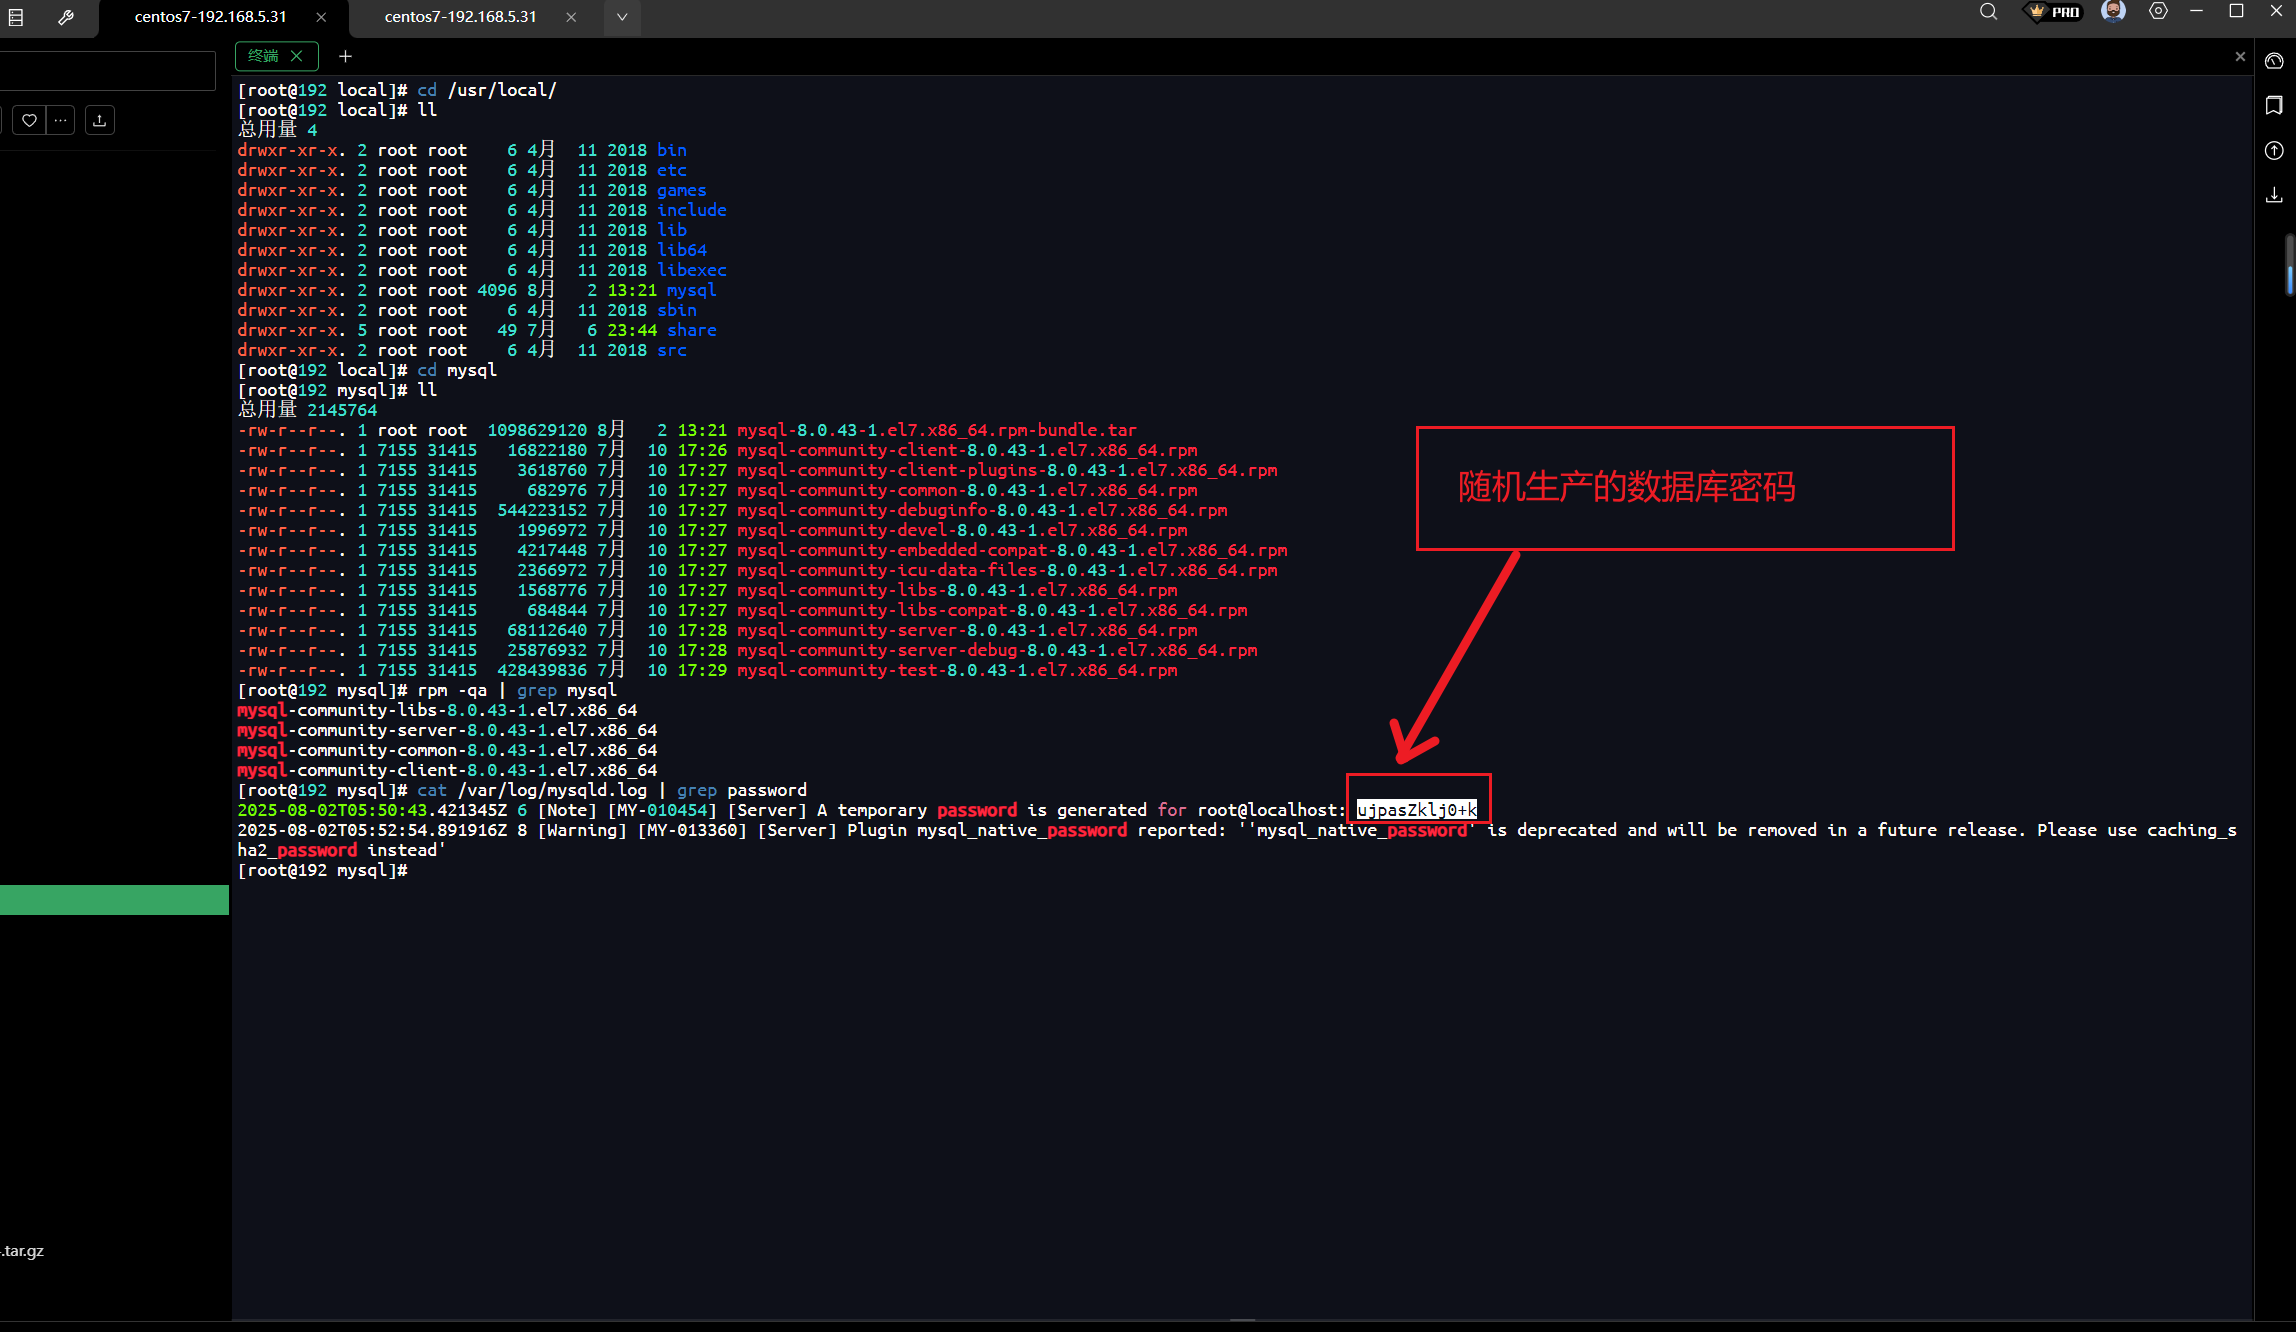Open search with the magnifier icon
This screenshot has height=1332, width=2296.
(x=1988, y=13)
